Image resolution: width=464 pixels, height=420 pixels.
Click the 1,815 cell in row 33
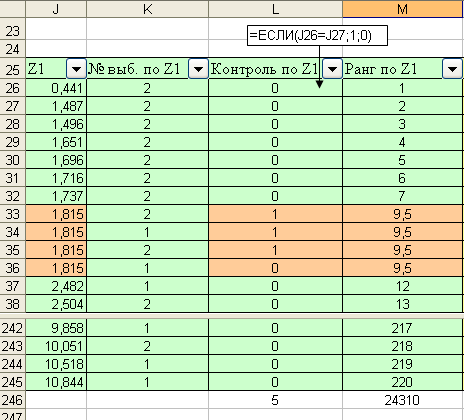click(56, 214)
